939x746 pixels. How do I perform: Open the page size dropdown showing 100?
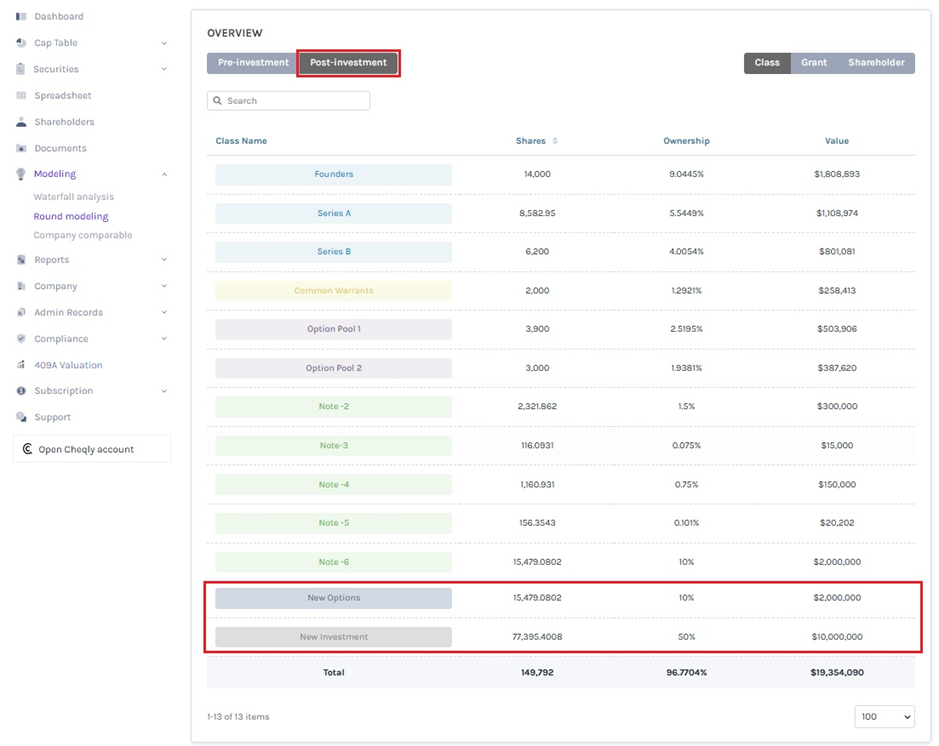(884, 717)
